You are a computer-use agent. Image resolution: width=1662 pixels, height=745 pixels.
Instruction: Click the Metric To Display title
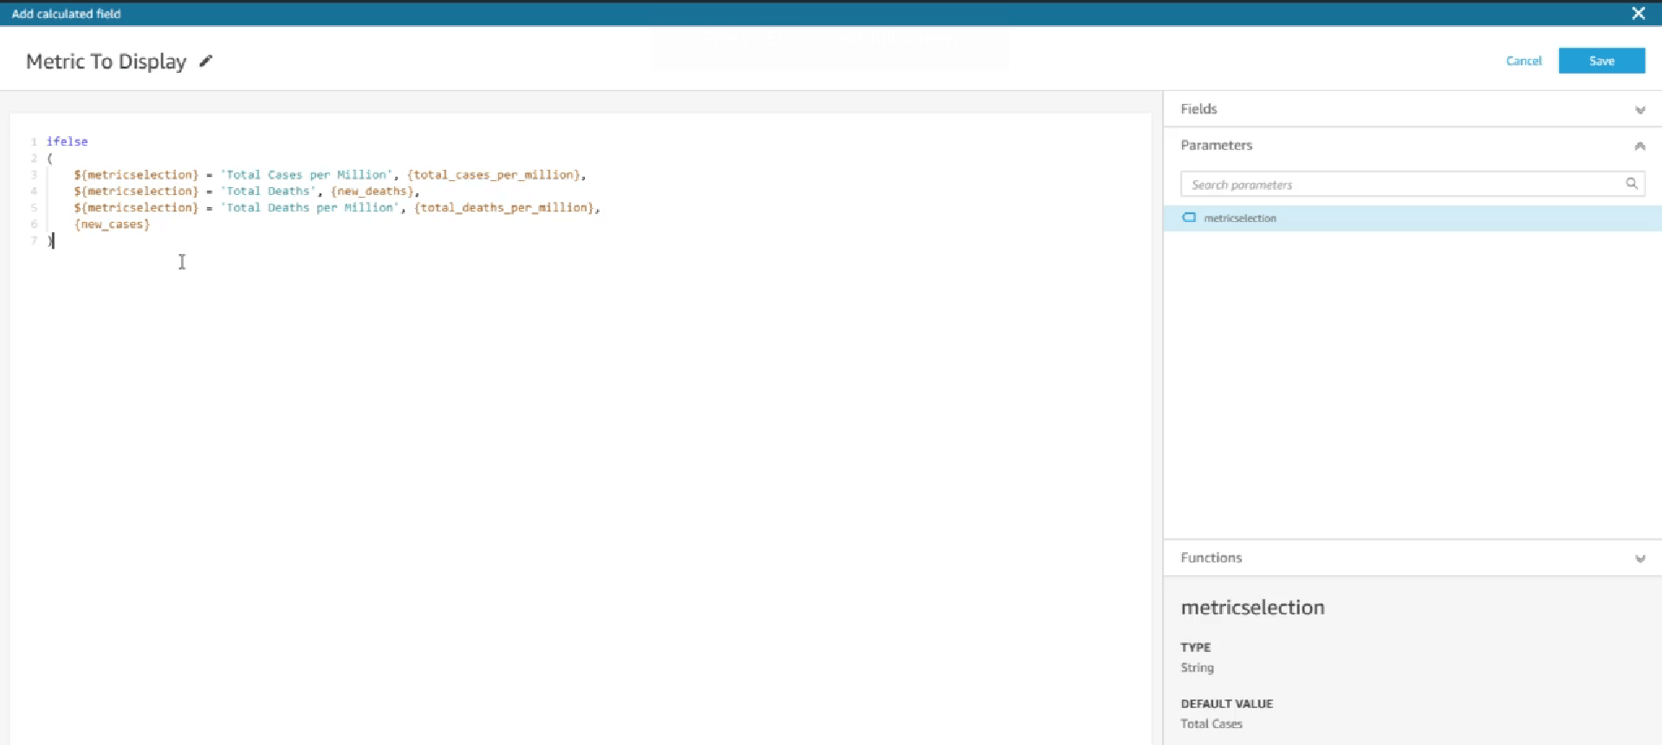106,61
